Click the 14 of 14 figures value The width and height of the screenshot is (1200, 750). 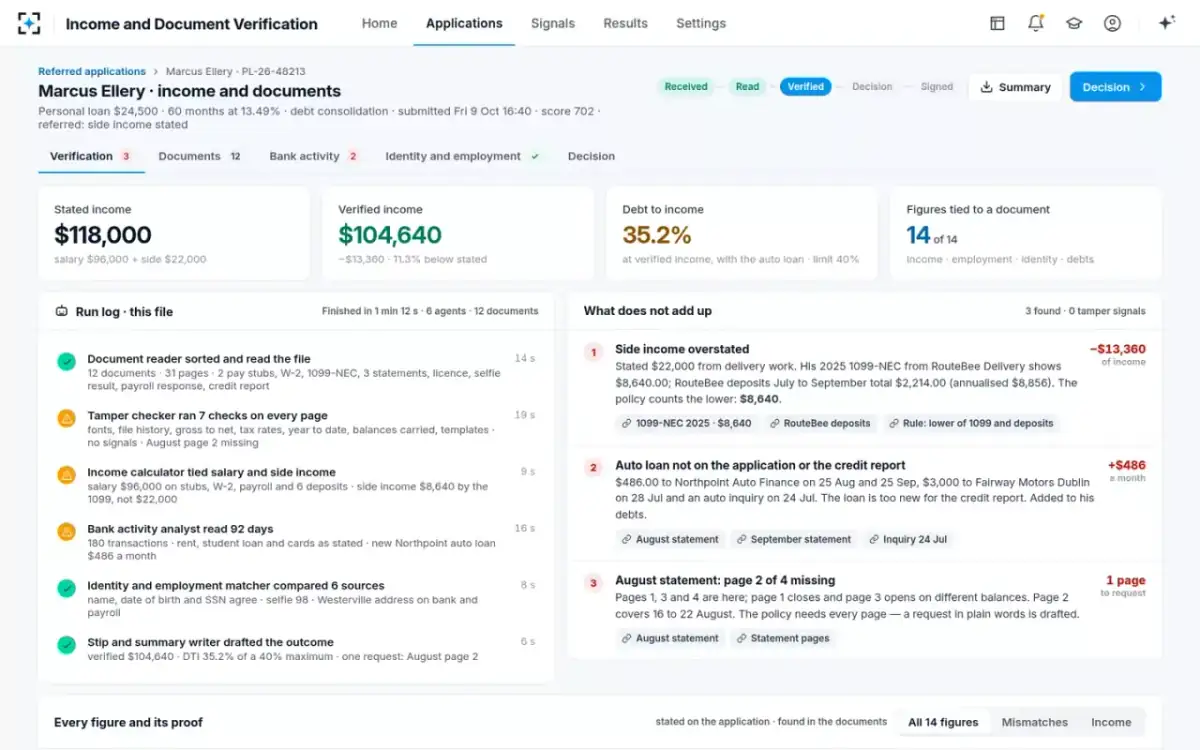pyautogui.click(x=932, y=235)
